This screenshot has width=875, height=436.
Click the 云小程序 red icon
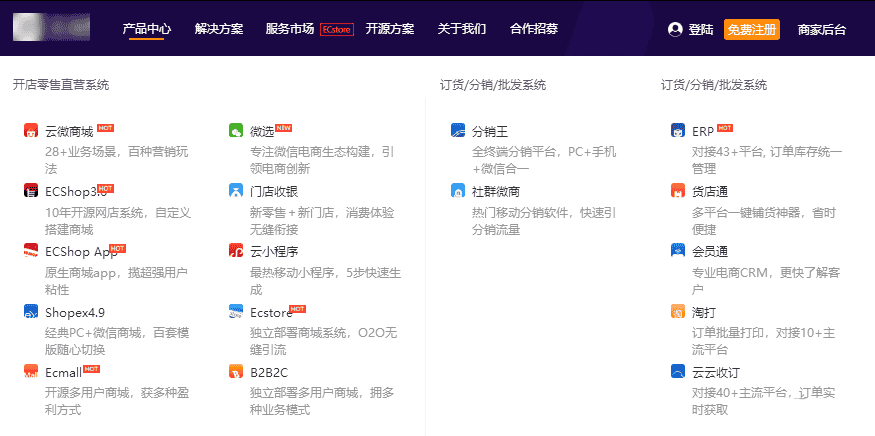pos(236,251)
